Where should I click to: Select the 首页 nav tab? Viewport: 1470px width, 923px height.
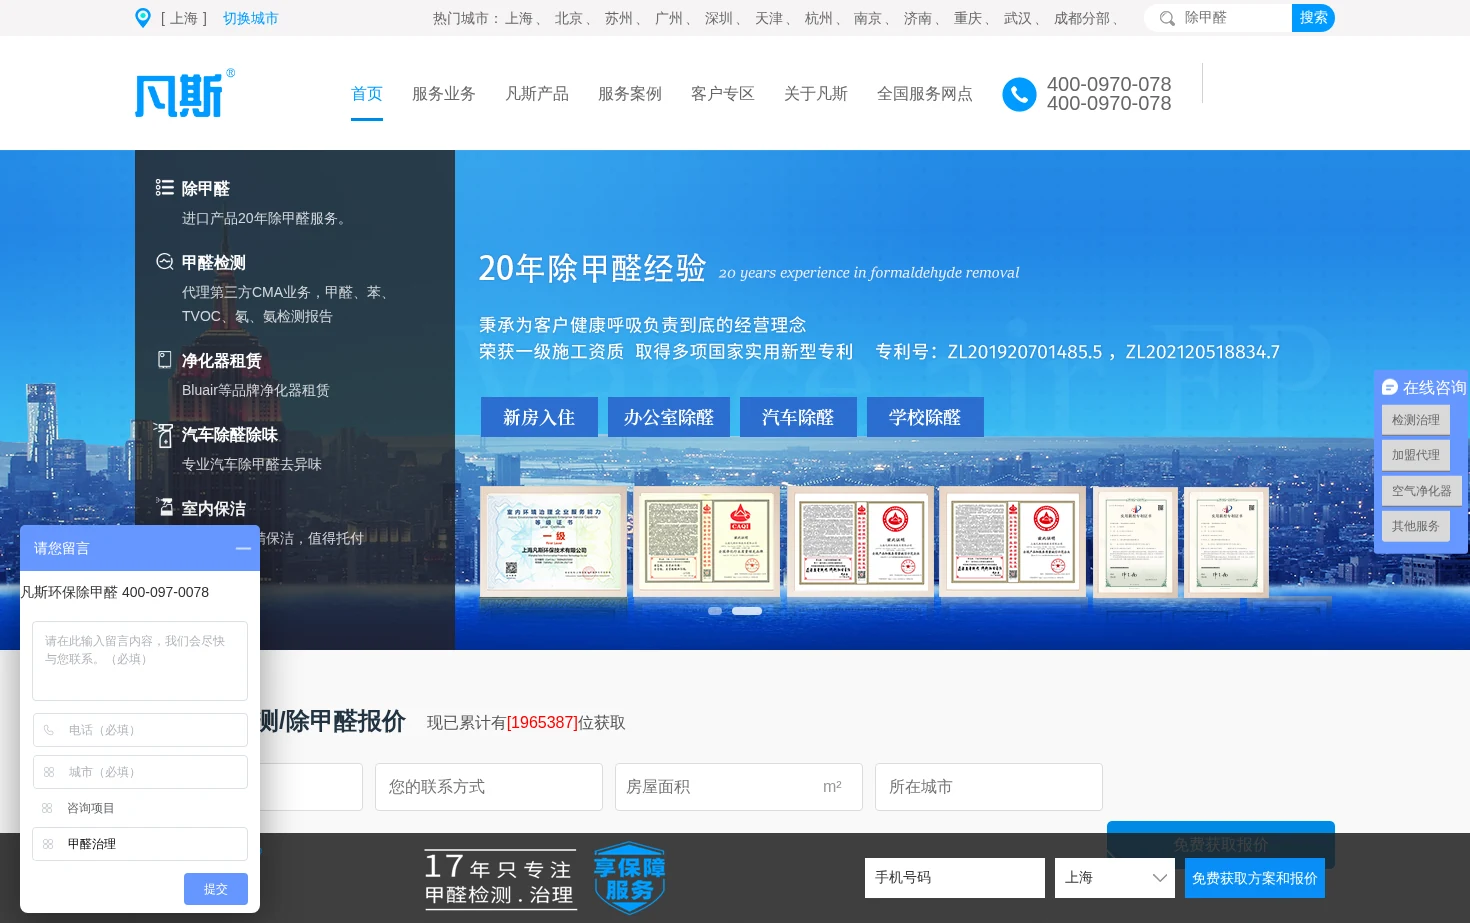click(x=367, y=93)
